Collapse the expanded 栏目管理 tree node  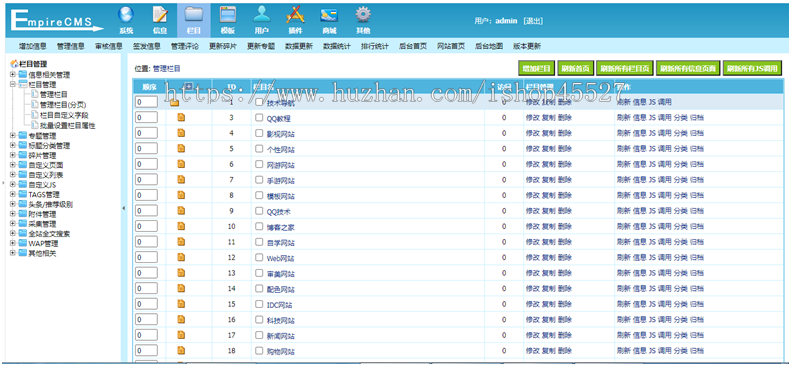pos(13,85)
